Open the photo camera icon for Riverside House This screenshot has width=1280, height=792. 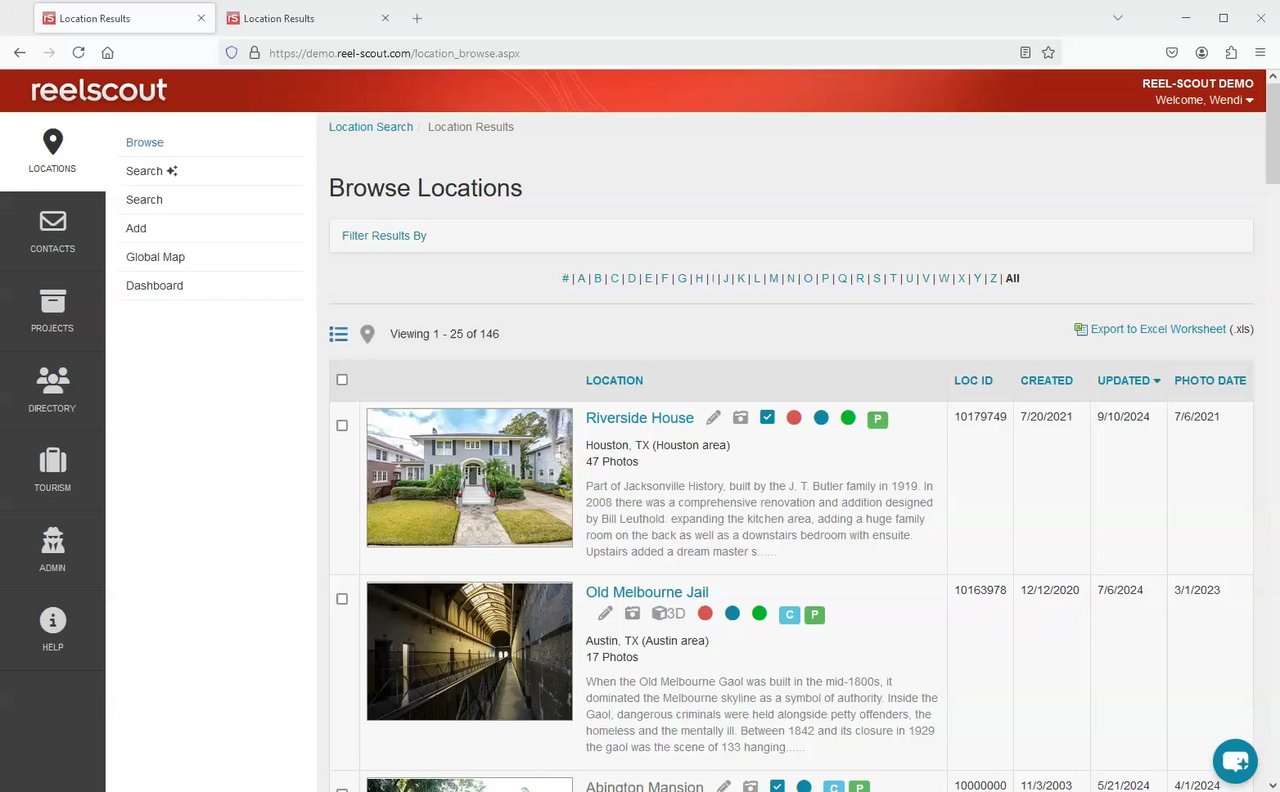740,418
